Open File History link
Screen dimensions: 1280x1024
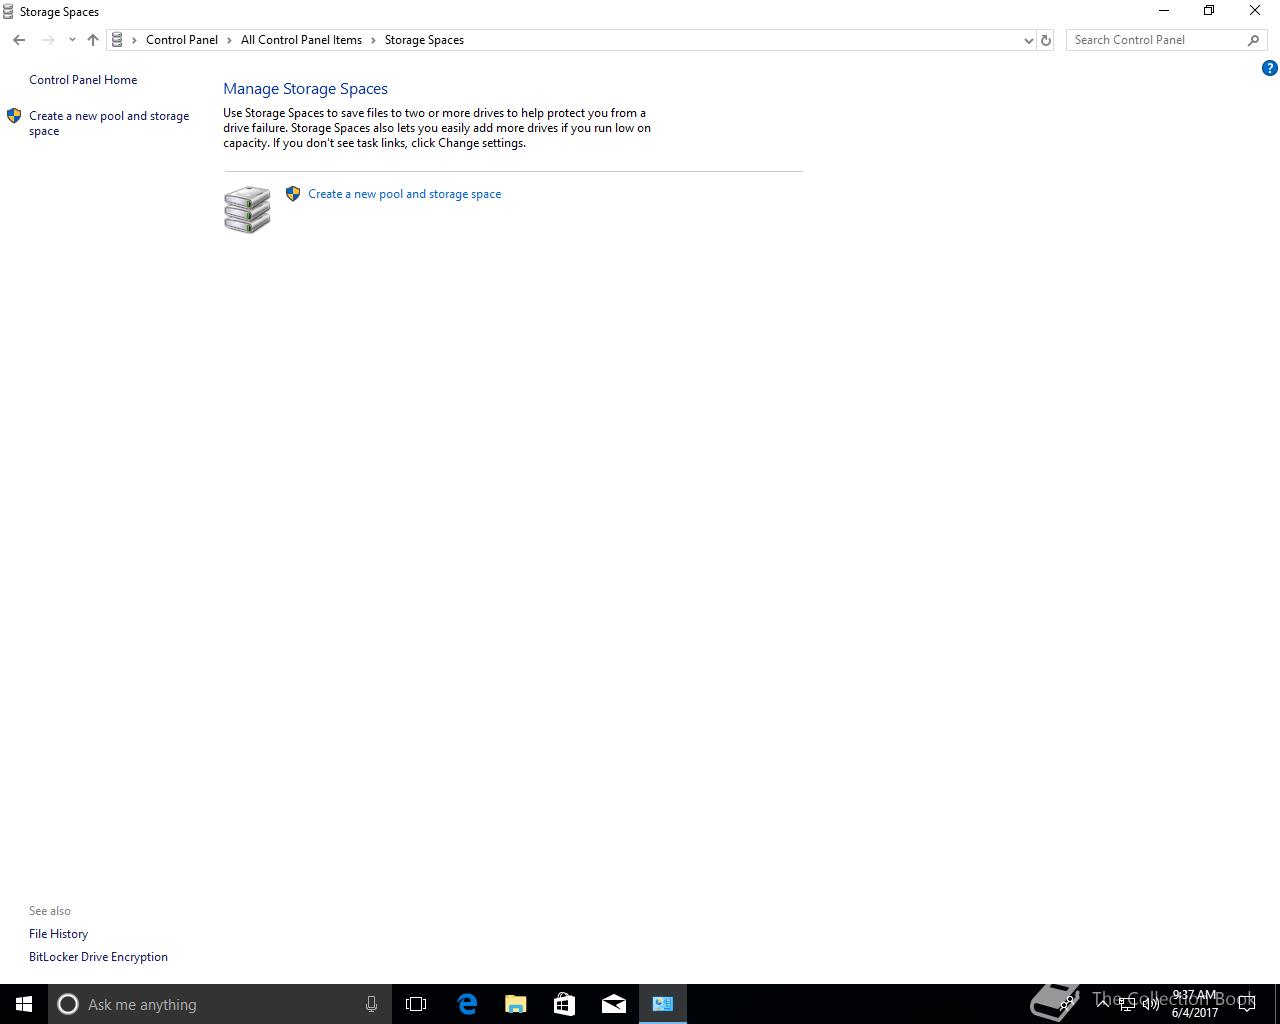coord(58,934)
